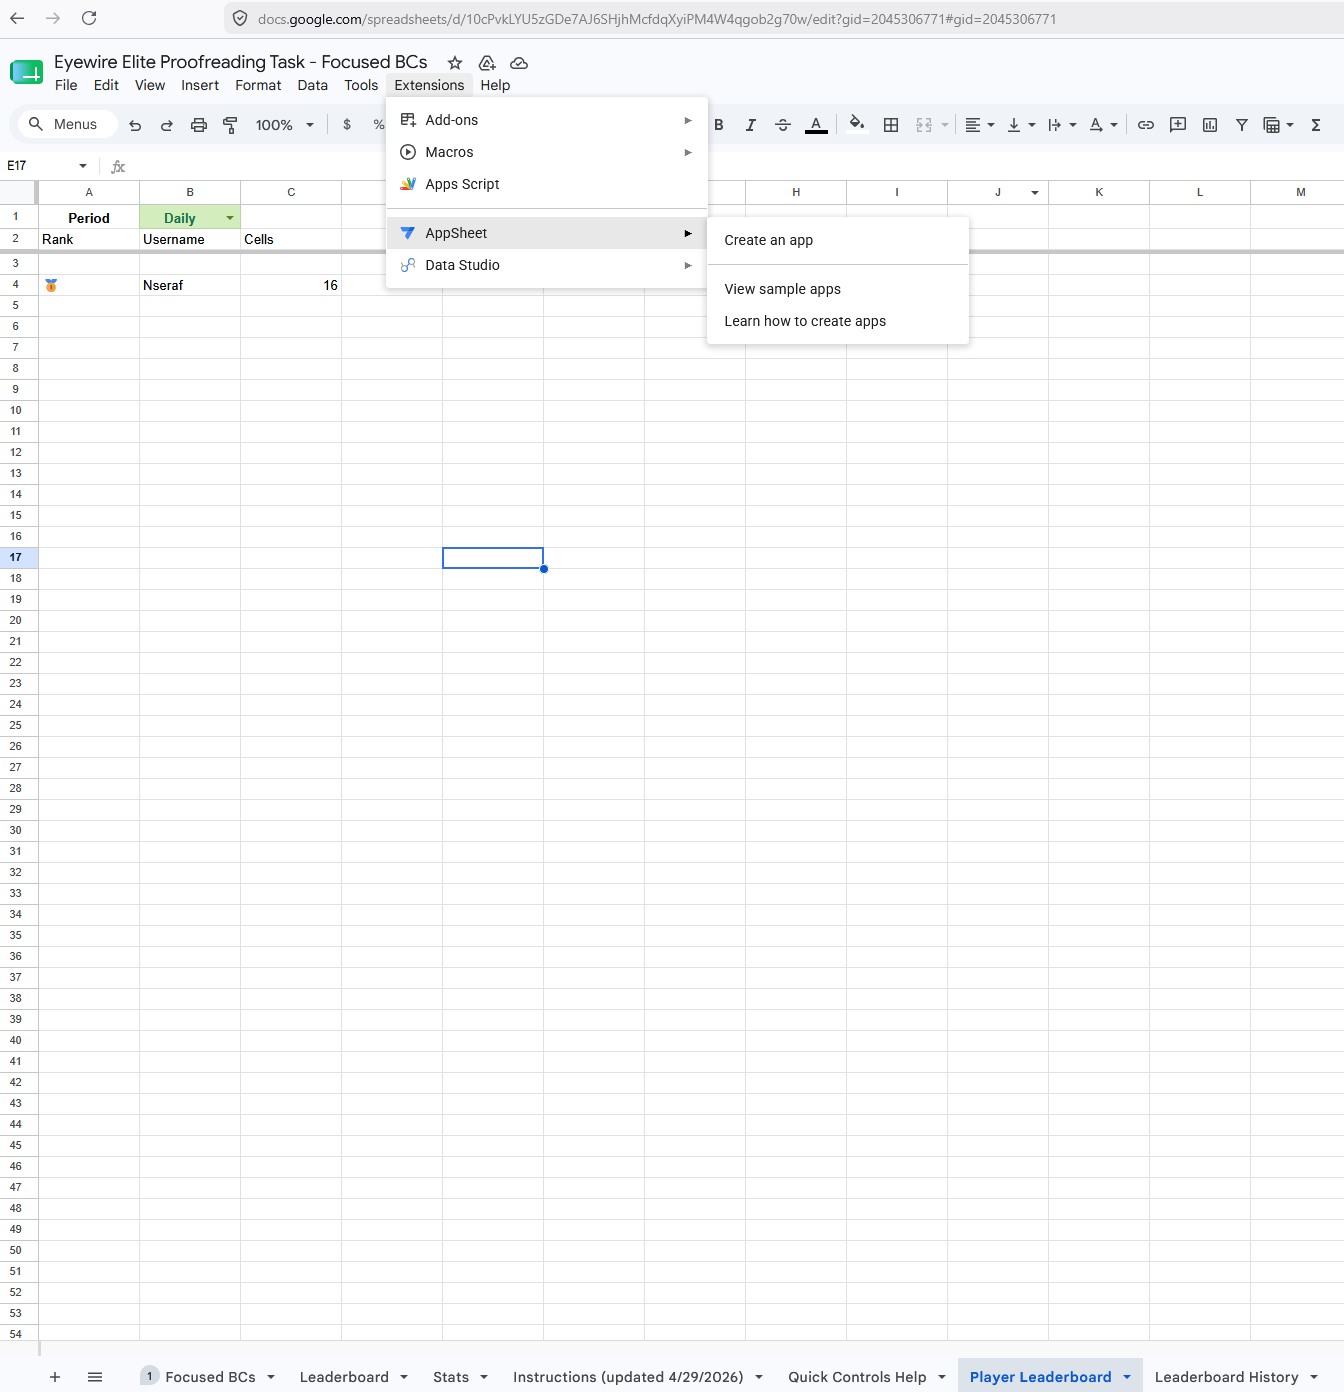Click the document title Eyewire Elite Proofreading Task
Screen dimensions: 1344x1392
(x=240, y=62)
